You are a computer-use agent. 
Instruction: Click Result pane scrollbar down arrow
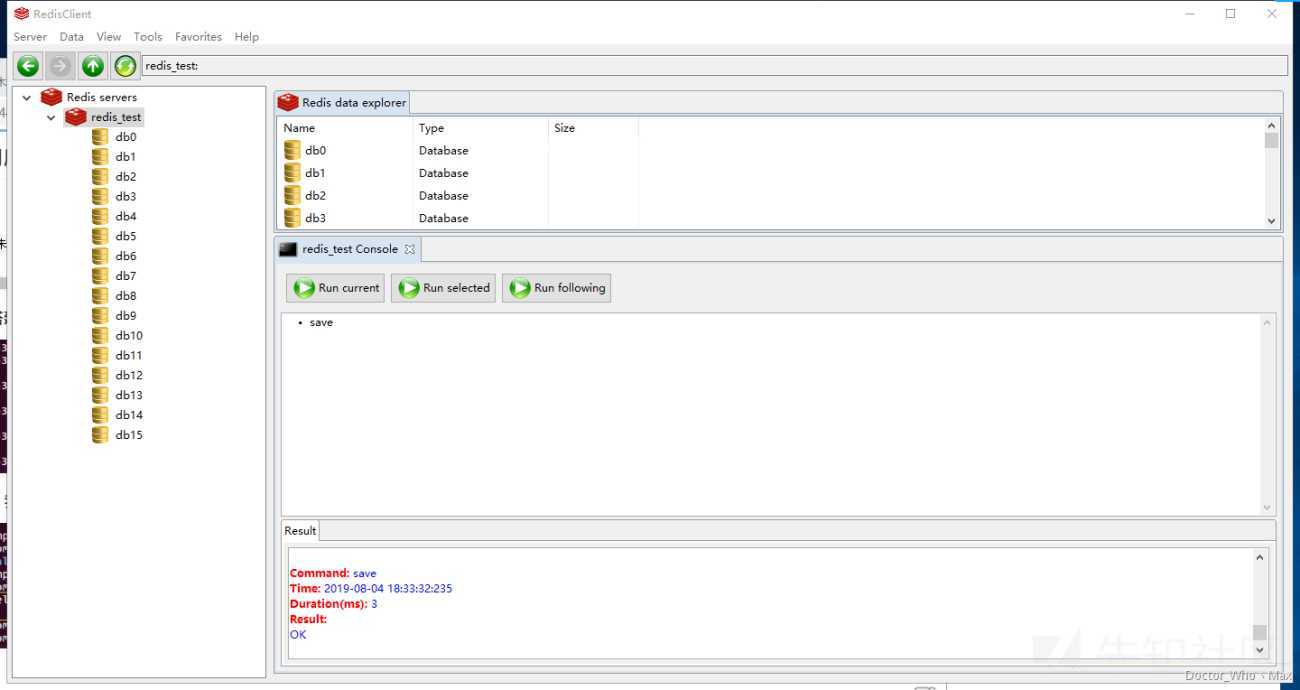pos(1260,650)
